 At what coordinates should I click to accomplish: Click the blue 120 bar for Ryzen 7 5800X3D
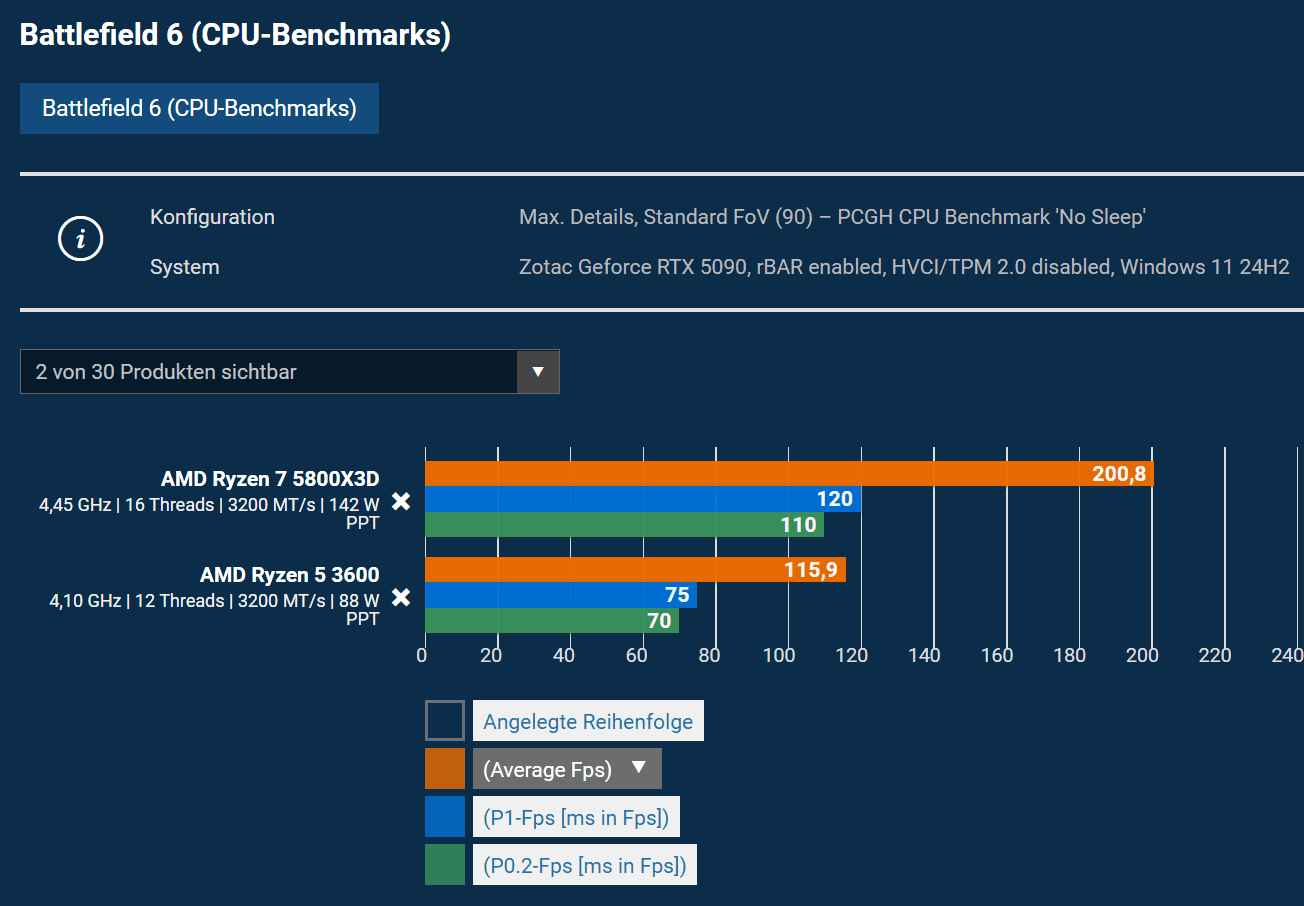(x=643, y=499)
